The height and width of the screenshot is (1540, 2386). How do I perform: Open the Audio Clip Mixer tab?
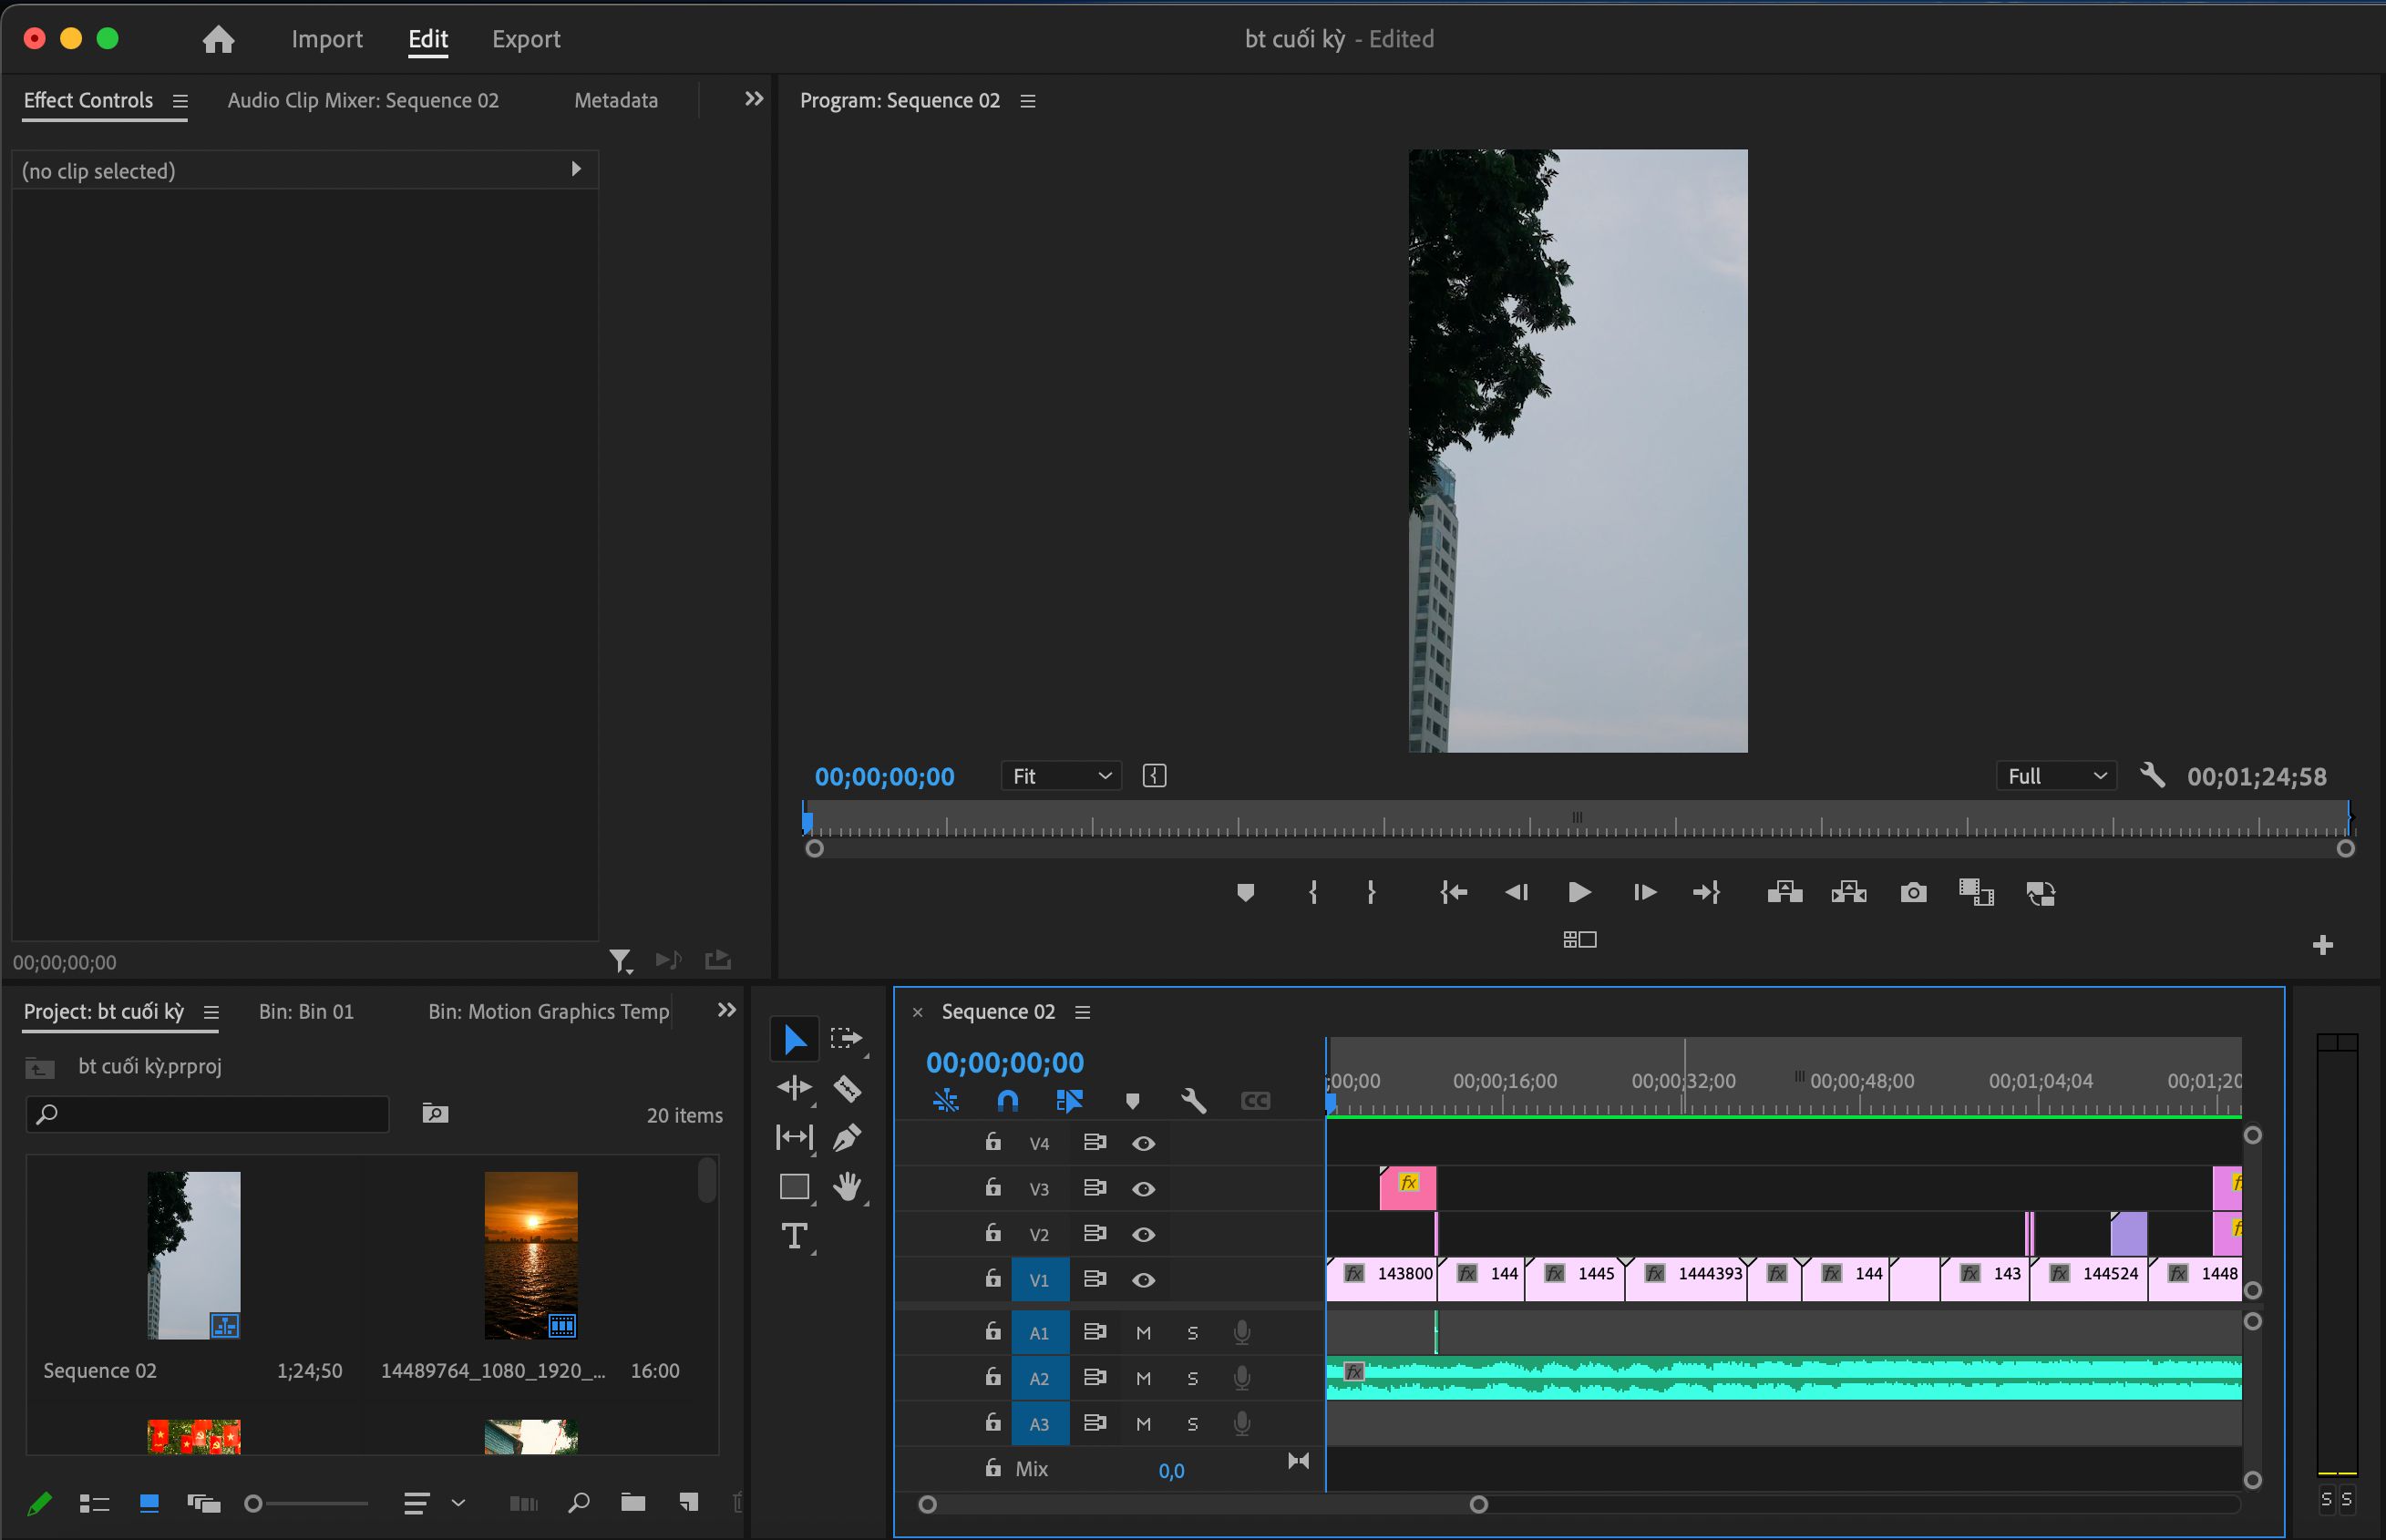coord(363,100)
